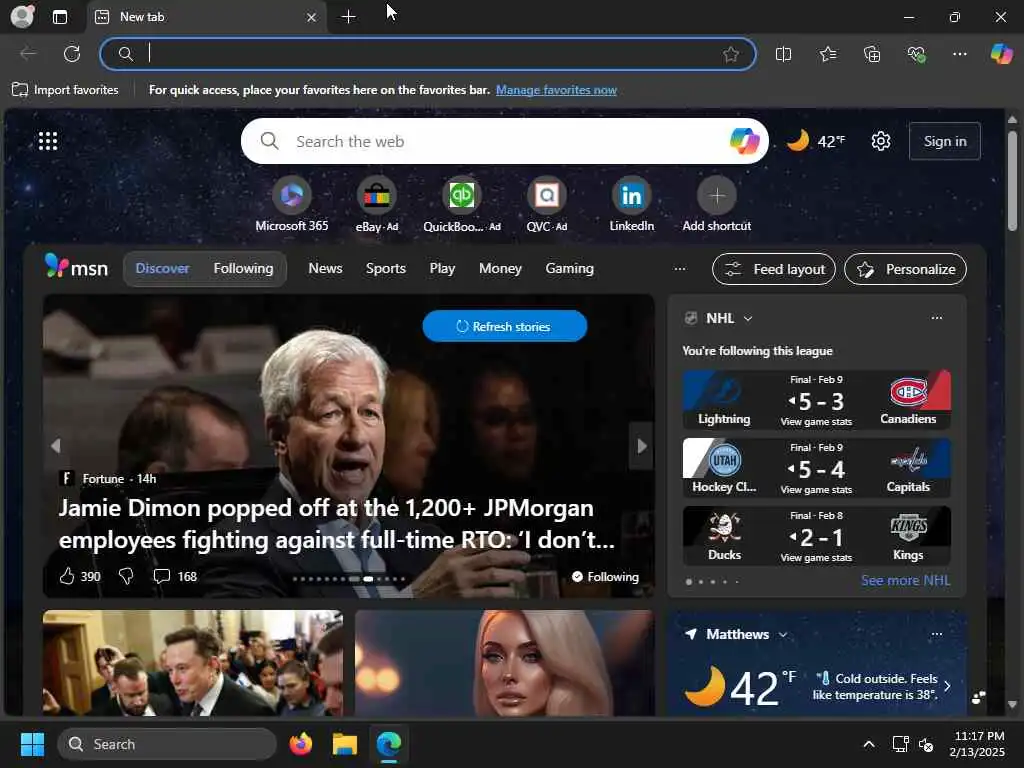View Ducks vs Kings game stats
Viewport: 1024px width, 768px height.
(816, 558)
